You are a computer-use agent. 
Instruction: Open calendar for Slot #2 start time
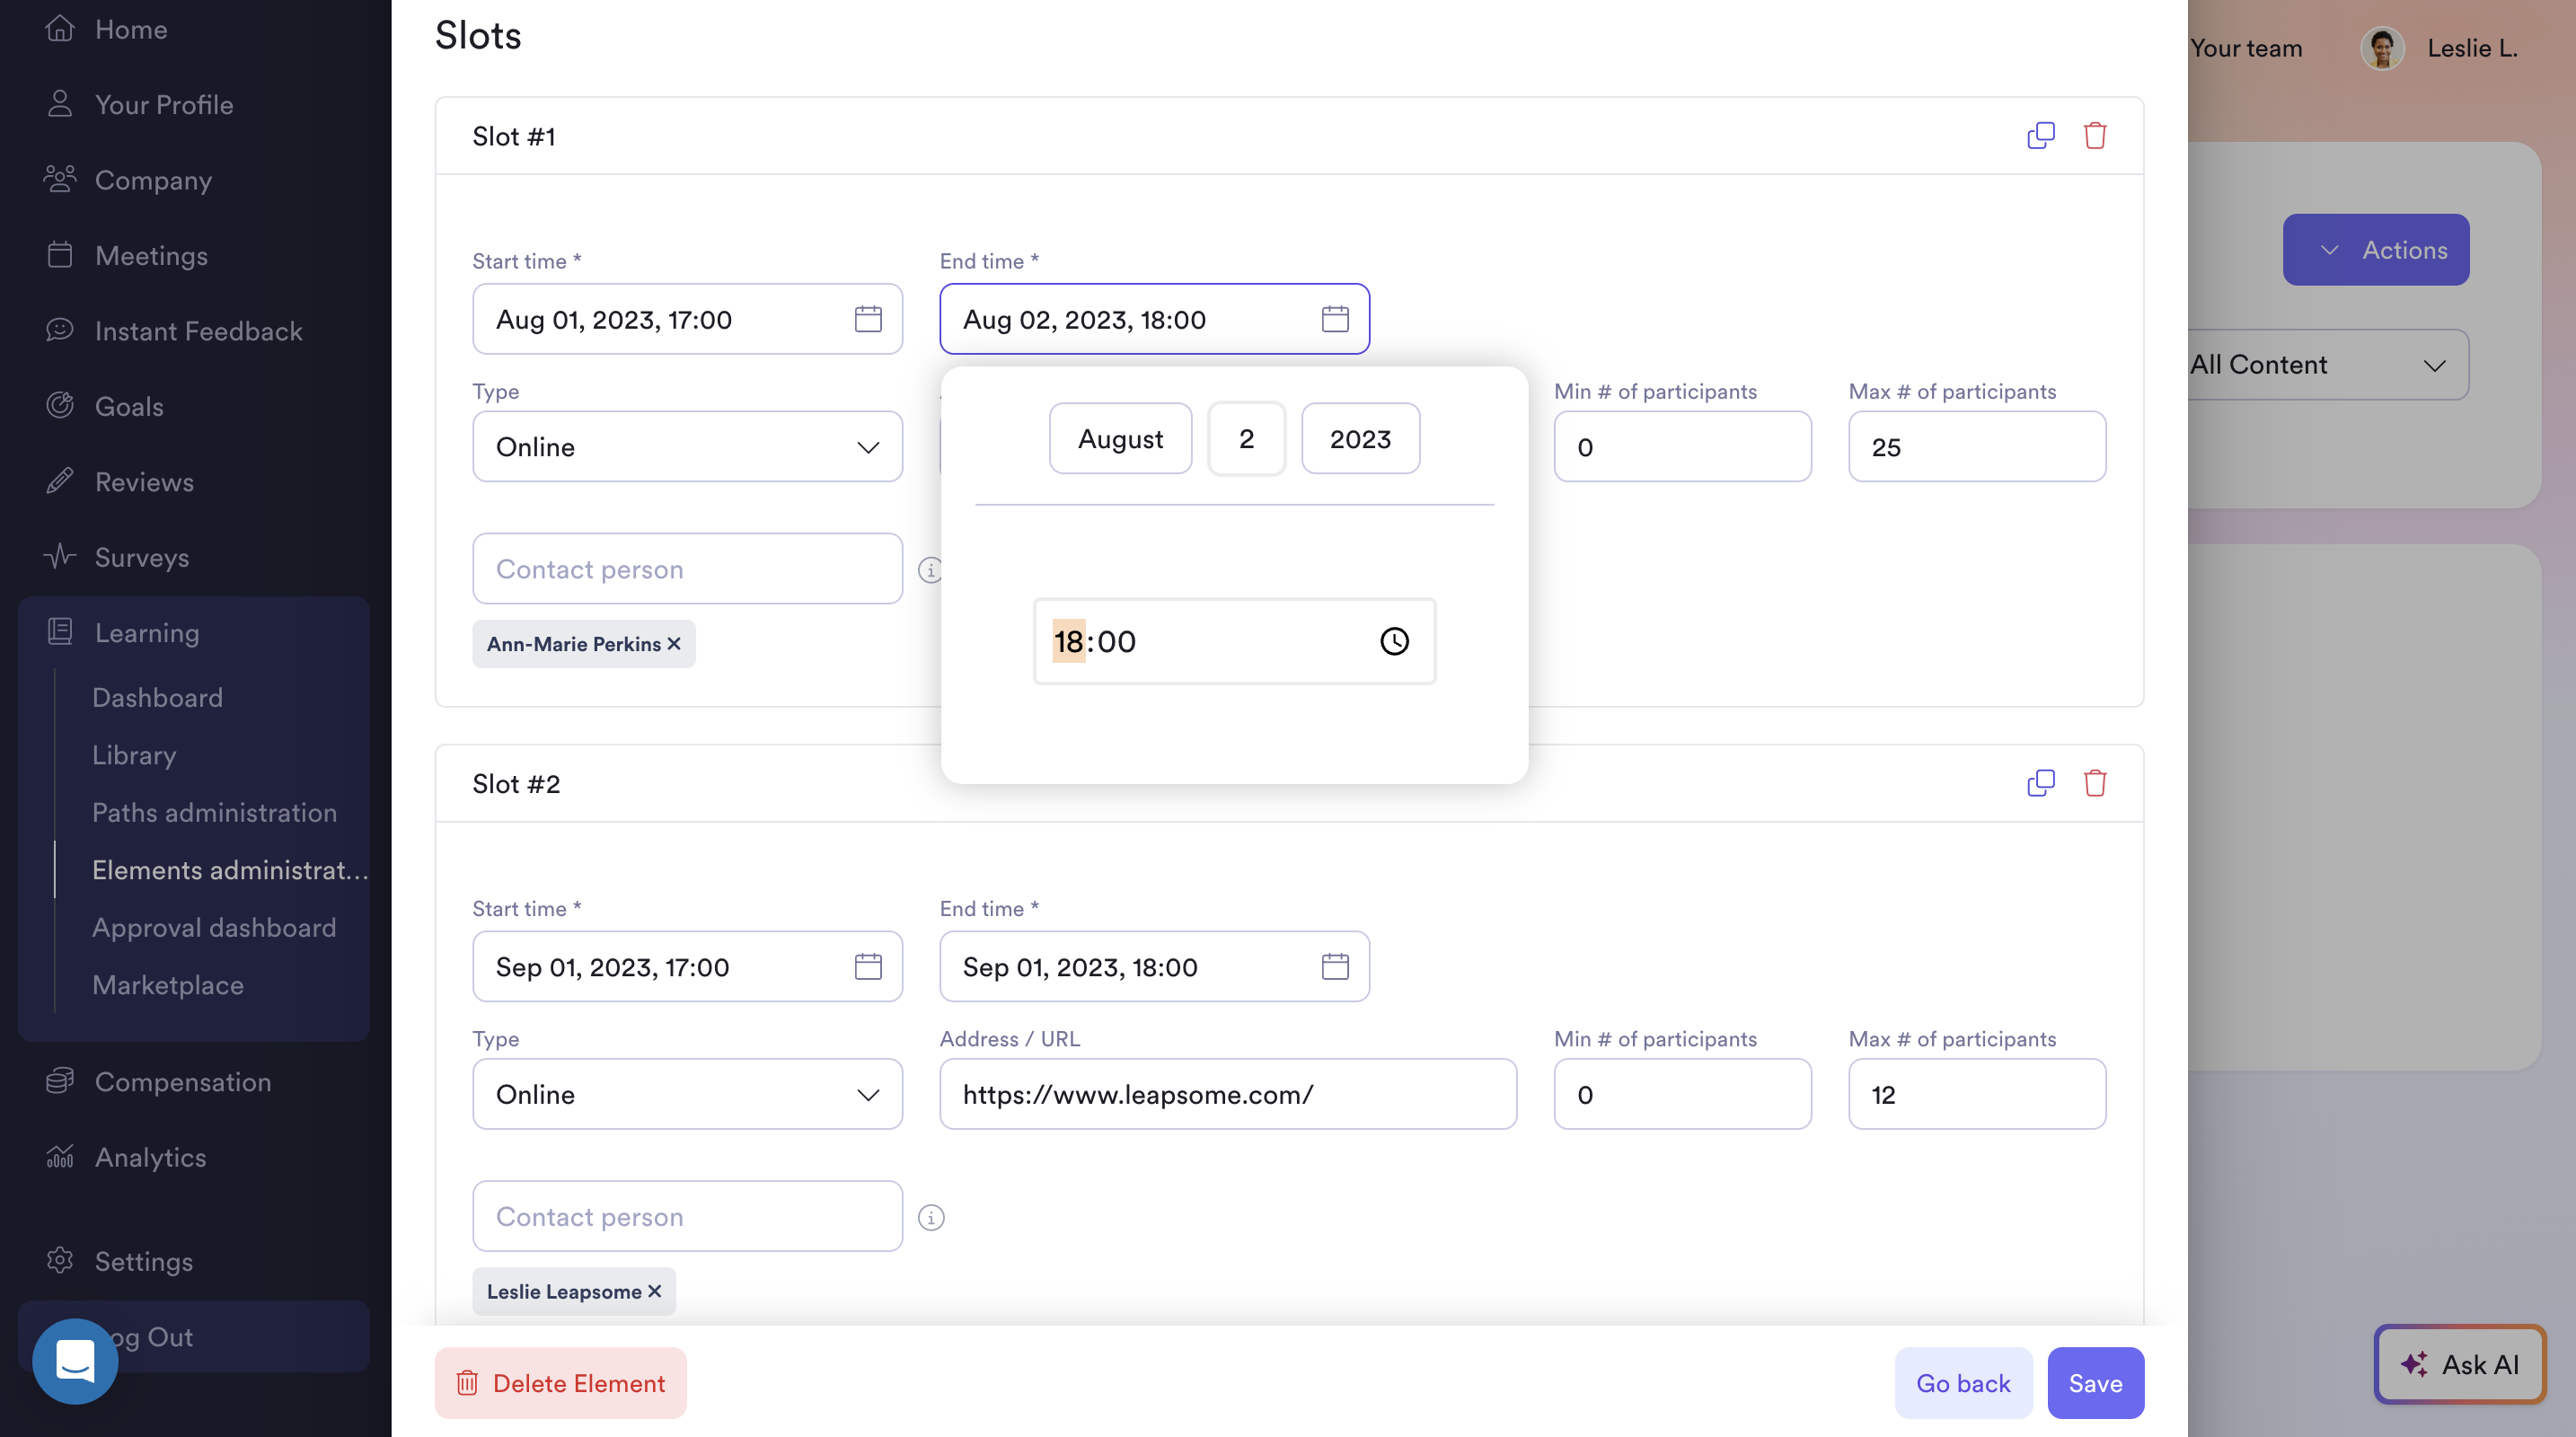[868, 966]
